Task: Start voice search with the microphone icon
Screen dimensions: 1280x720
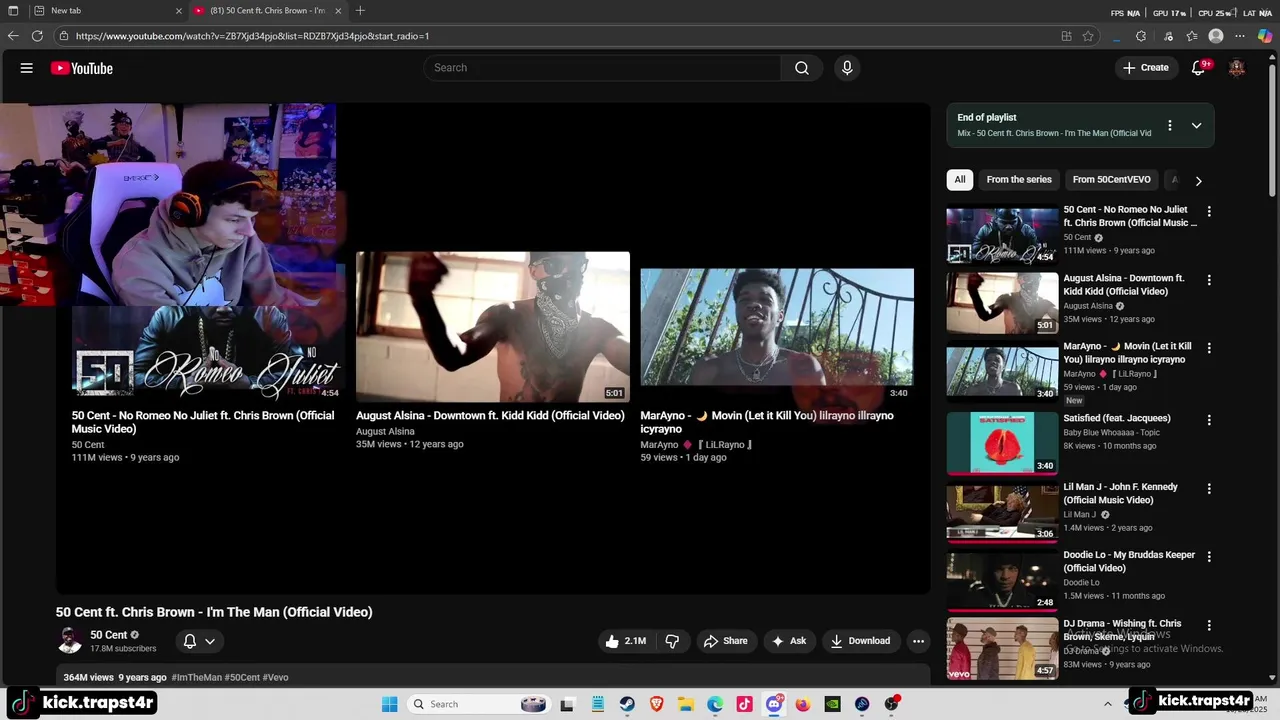Action: point(847,68)
